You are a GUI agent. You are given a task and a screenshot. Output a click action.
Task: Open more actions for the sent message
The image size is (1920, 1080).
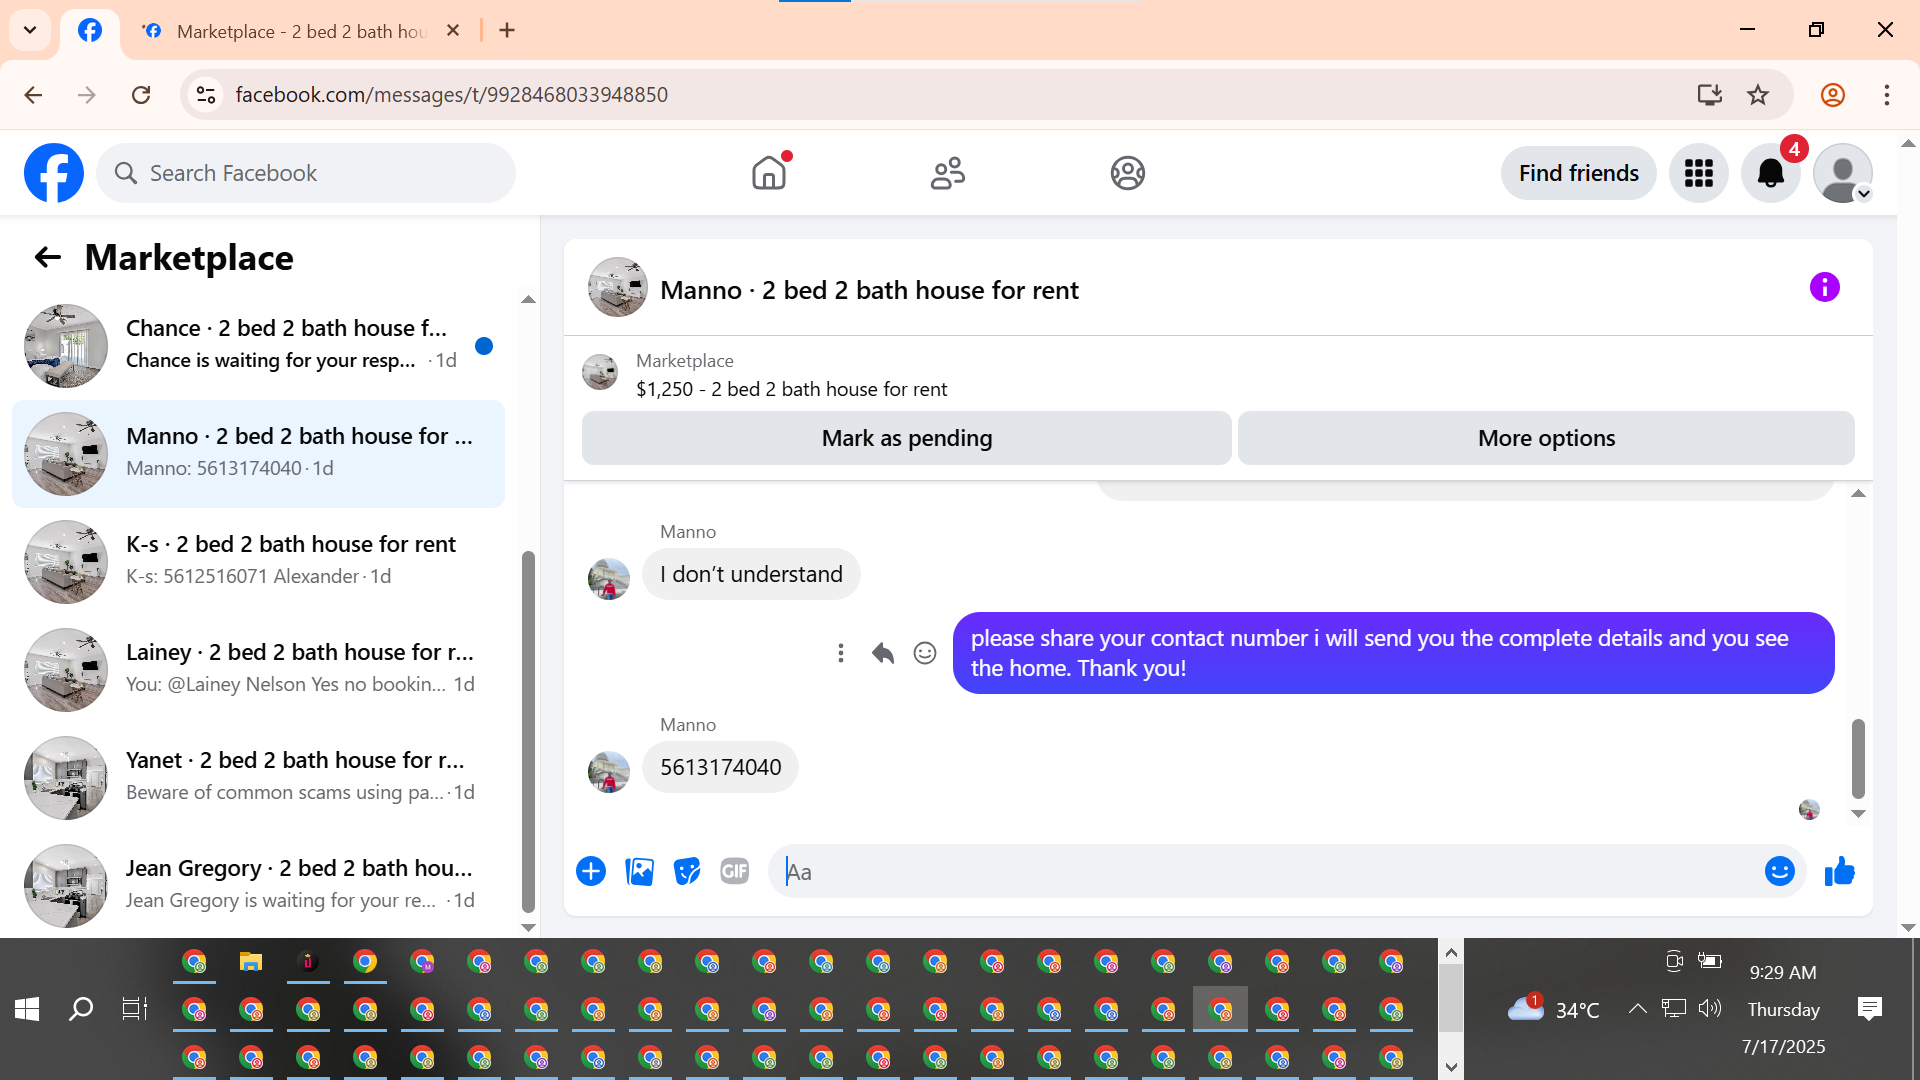click(841, 653)
